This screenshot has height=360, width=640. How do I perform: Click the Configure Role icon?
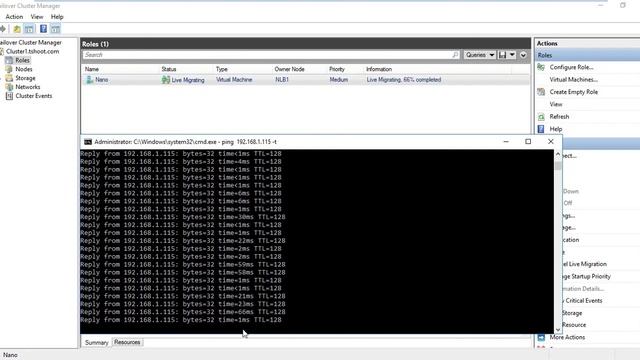click(541, 67)
